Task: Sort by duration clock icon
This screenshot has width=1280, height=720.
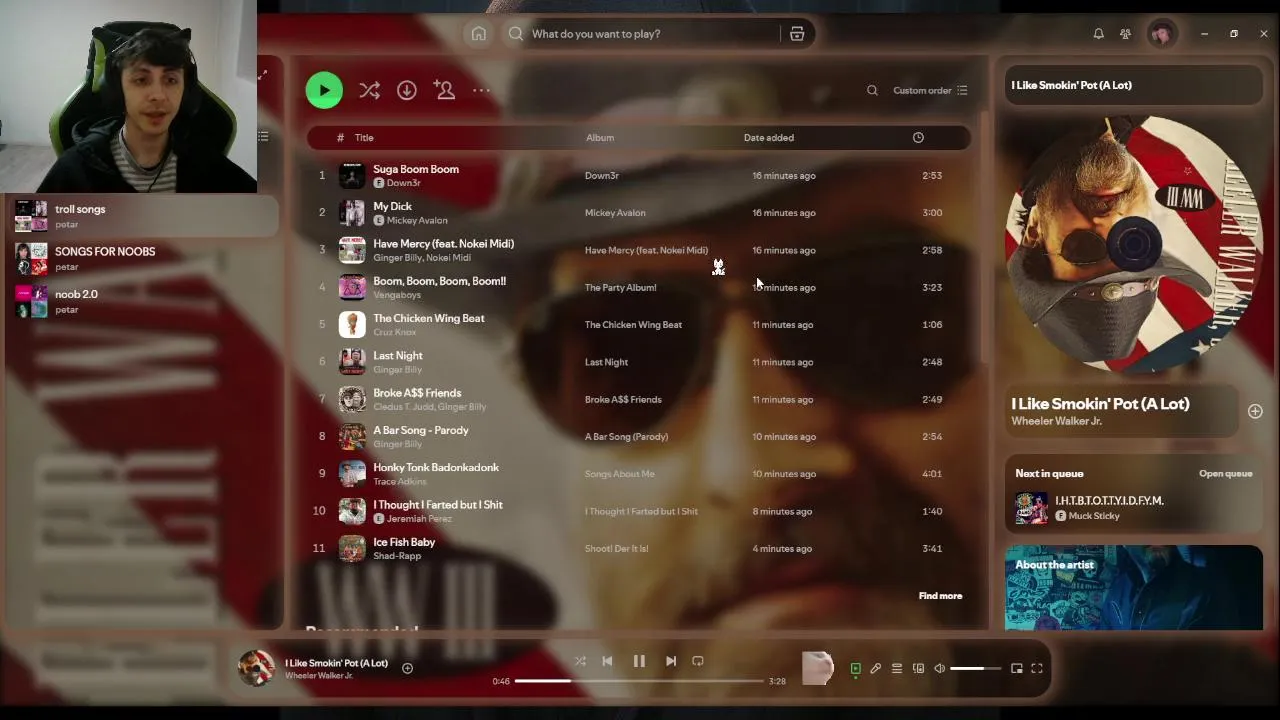Action: tap(918, 138)
